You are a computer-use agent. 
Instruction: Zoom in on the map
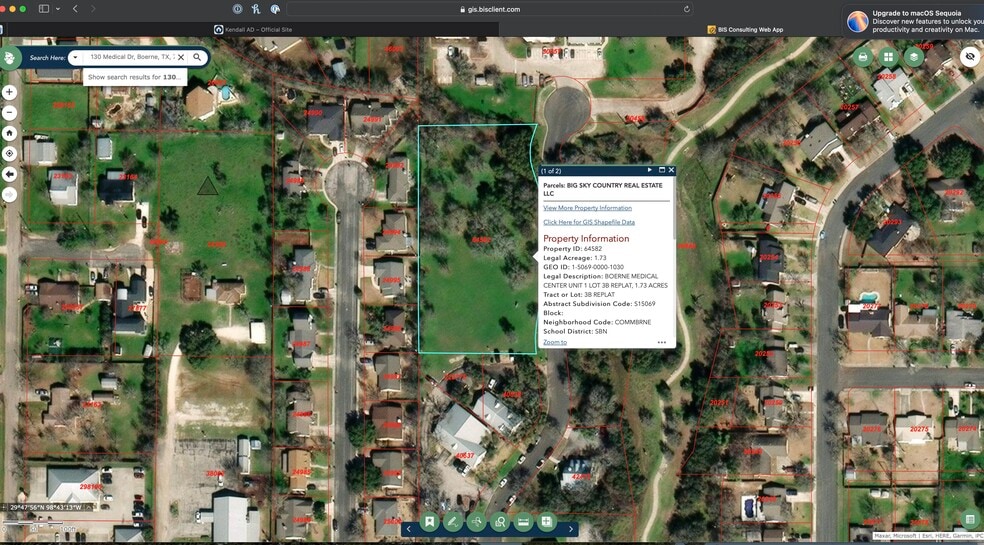pos(9,92)
